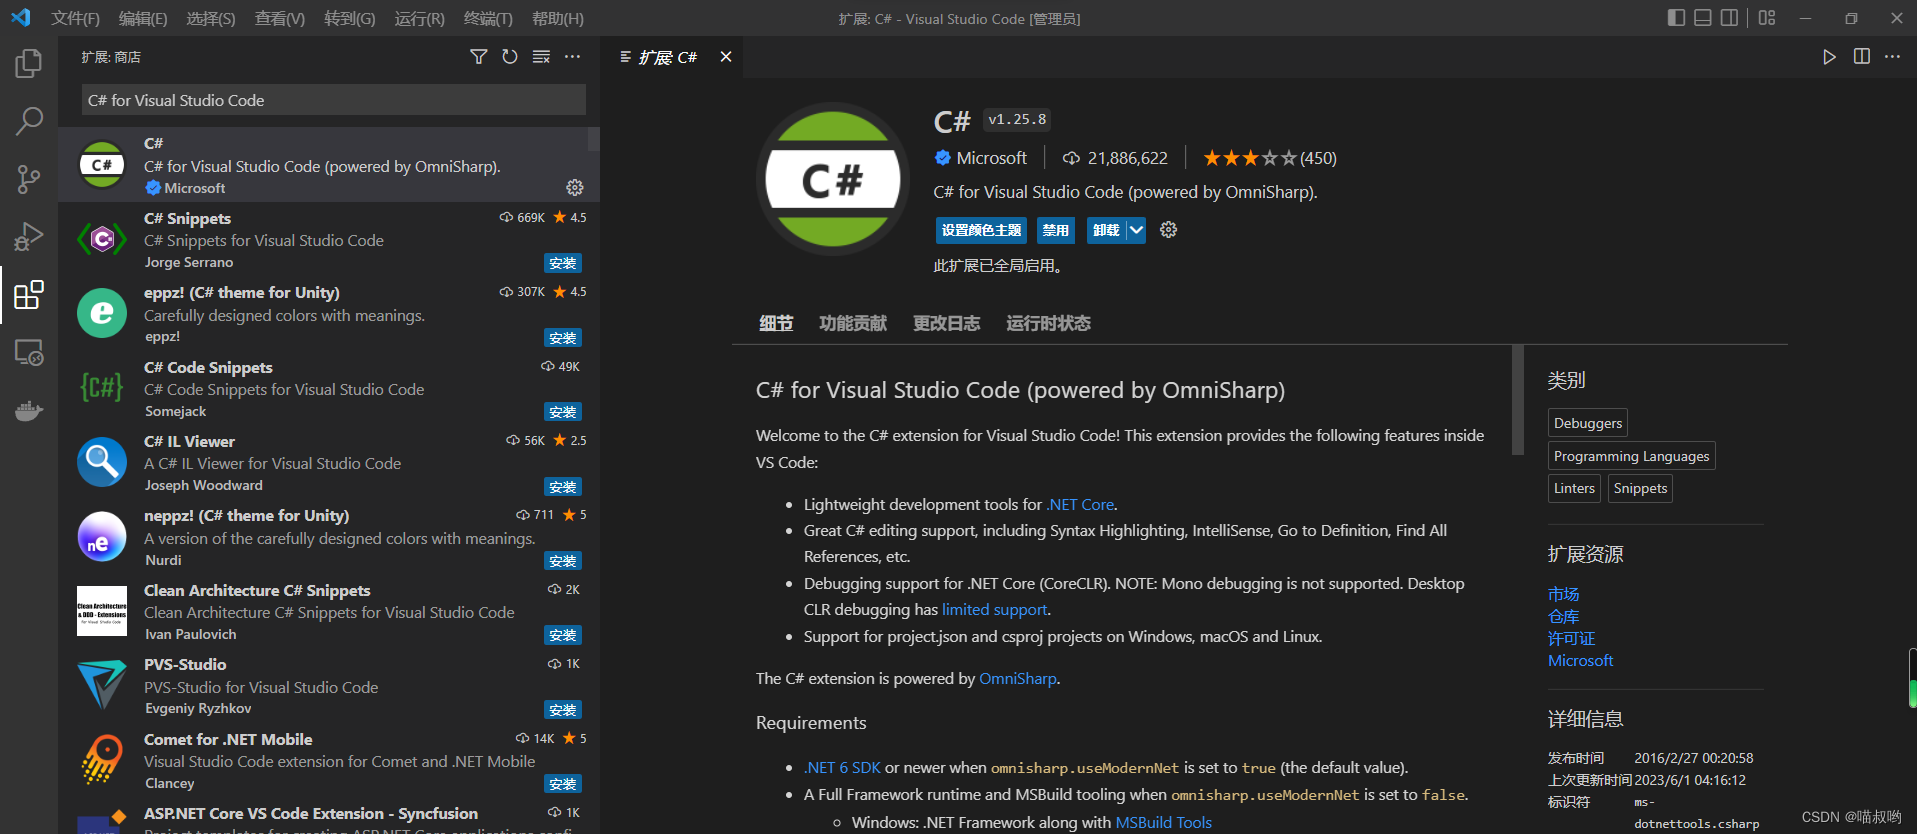Open the Docker view in activity bar
1917x834 pixels.
pos(29,410)
